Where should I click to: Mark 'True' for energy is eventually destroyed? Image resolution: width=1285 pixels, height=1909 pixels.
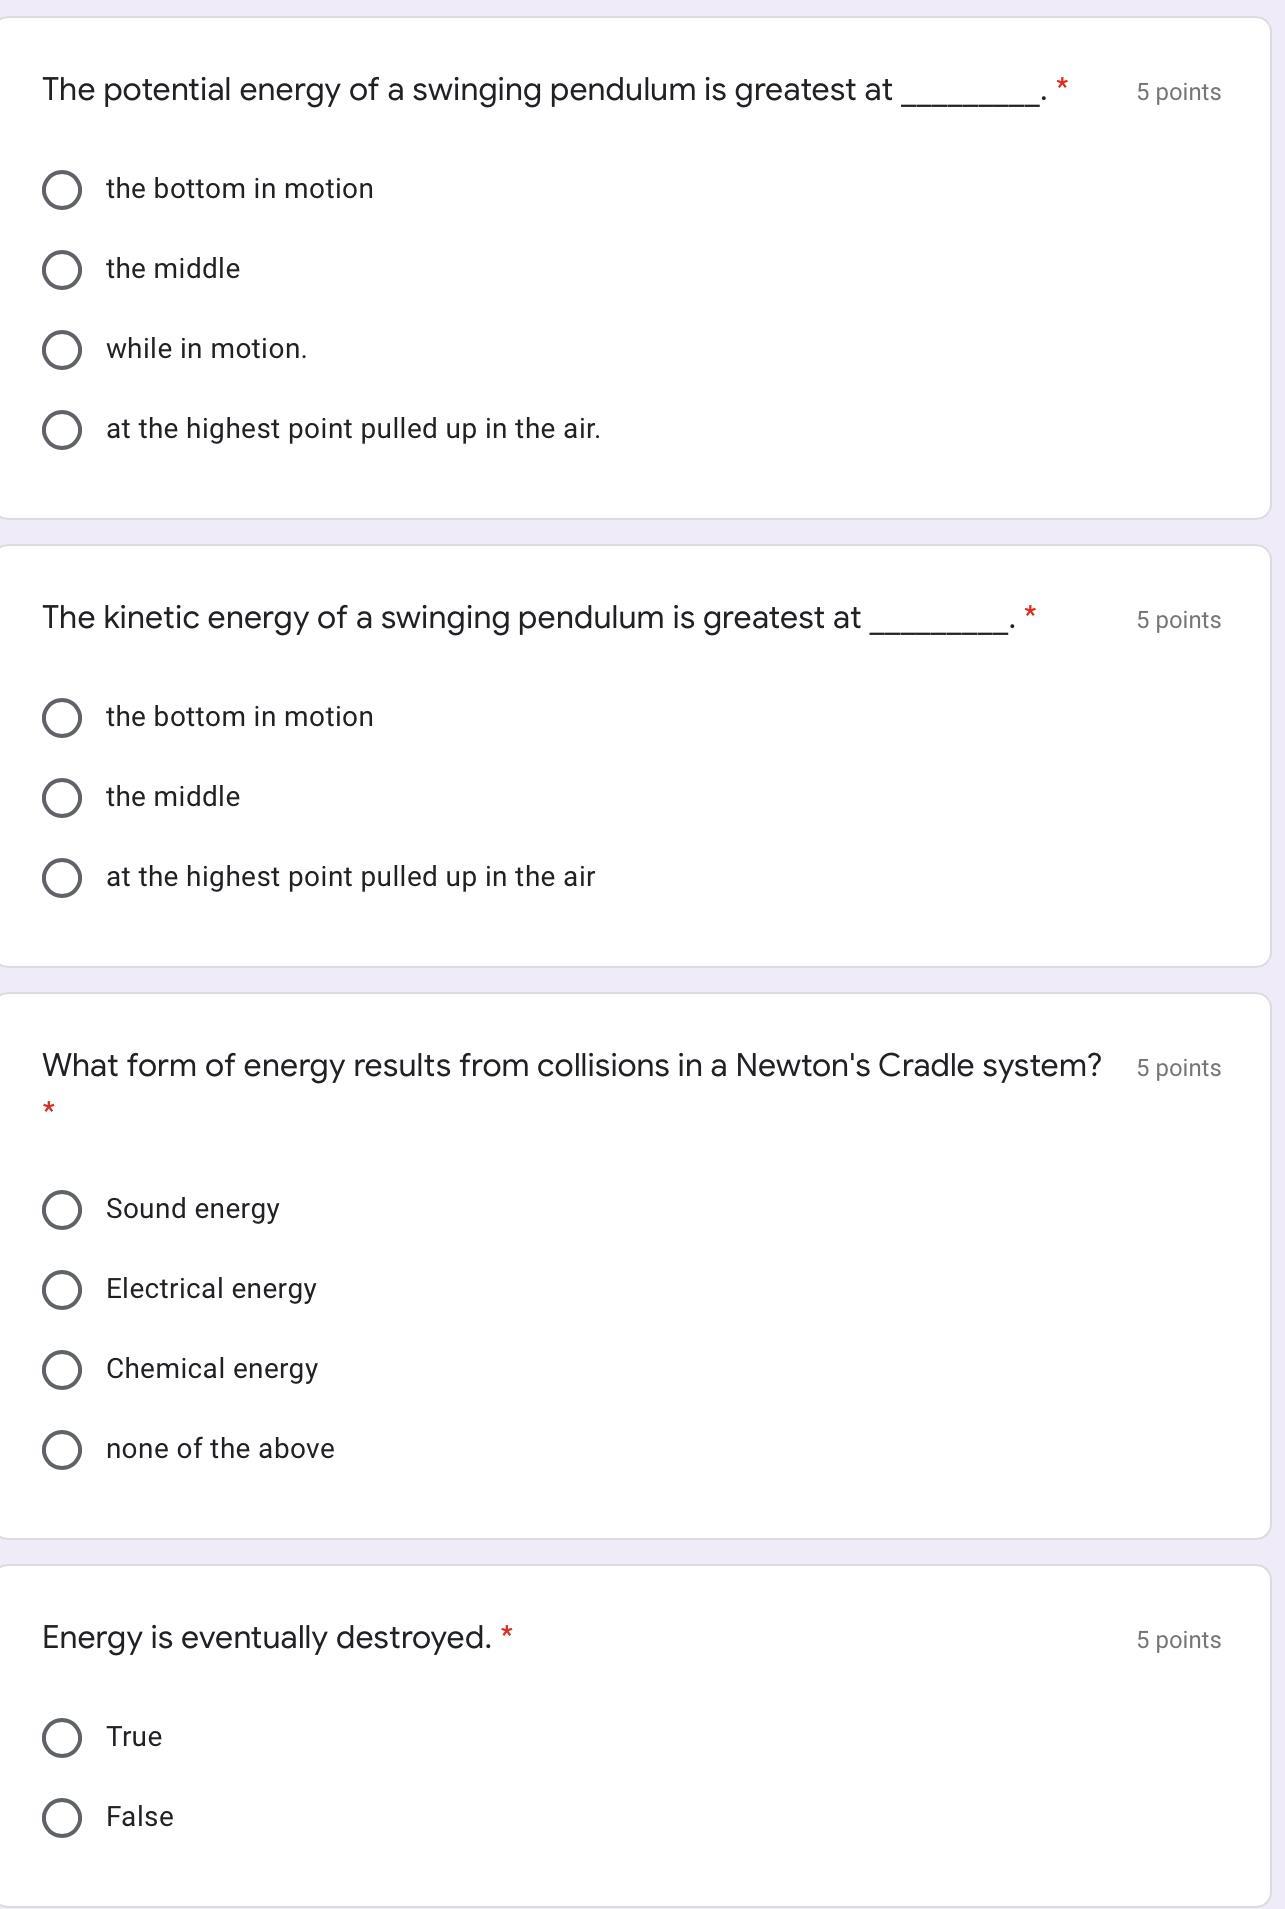tap(62, 1738)
